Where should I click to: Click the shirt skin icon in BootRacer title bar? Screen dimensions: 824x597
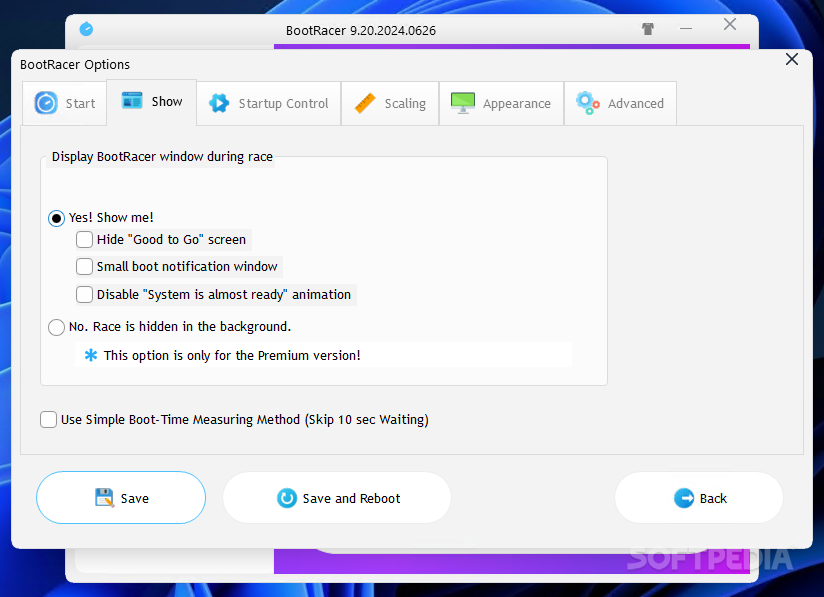pos(648,29)
